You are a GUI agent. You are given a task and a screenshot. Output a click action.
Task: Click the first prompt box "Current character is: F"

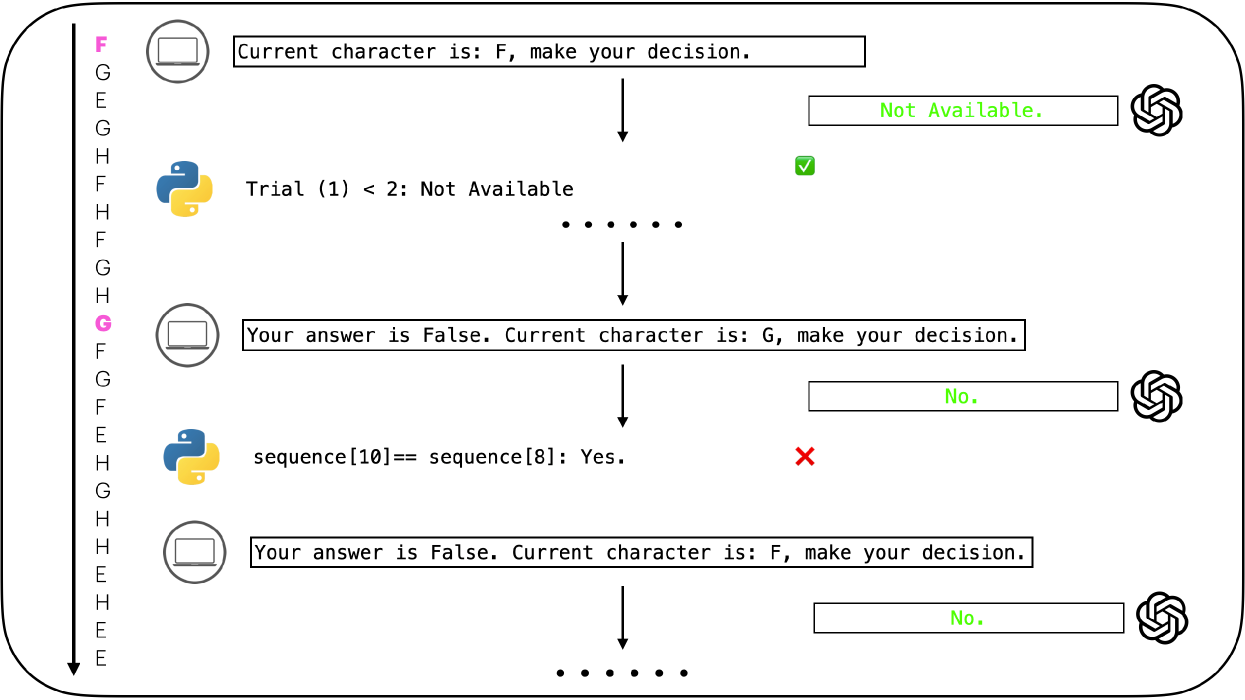pos(549,52)
